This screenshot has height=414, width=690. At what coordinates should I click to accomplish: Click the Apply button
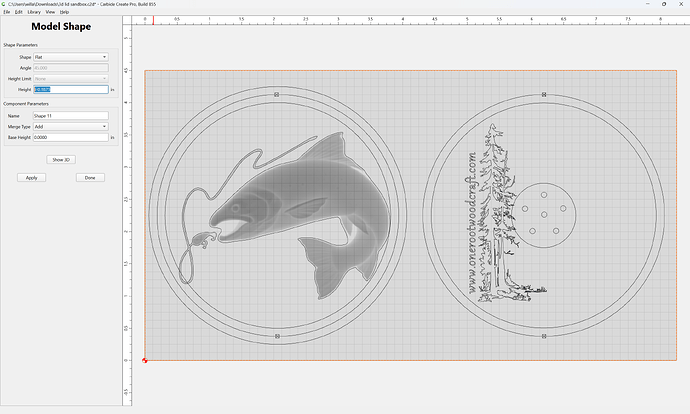pos(32,178)
